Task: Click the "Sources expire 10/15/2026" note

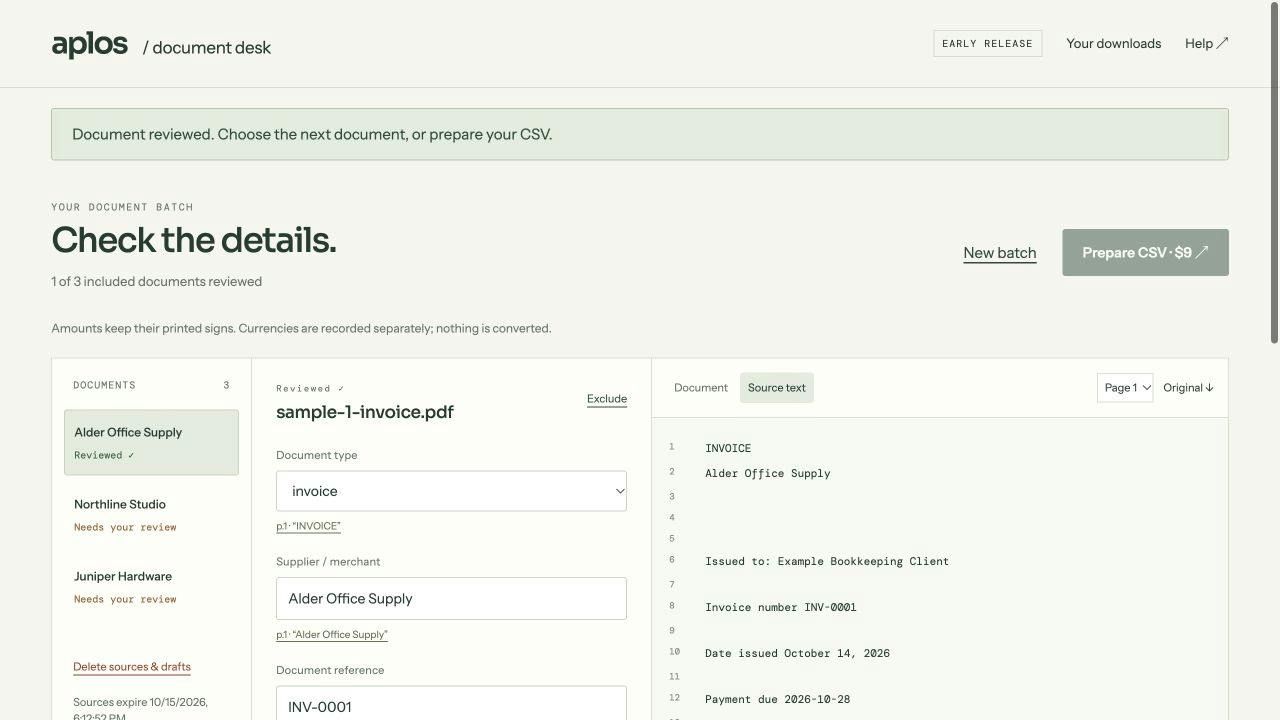Action: [141, 710]
